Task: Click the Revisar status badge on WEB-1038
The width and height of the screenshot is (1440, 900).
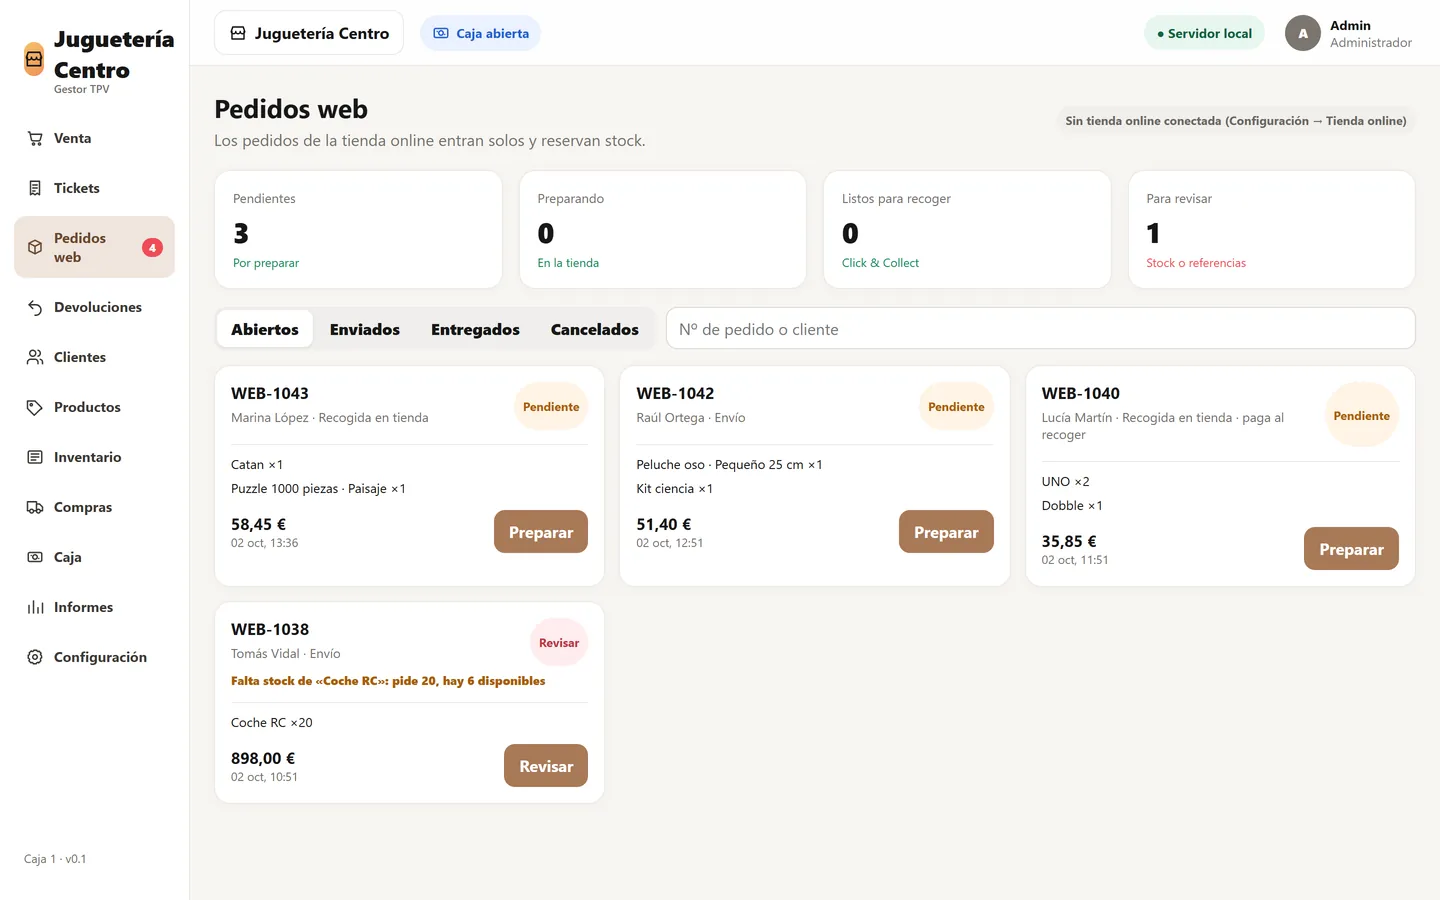Action: (559, 643)
